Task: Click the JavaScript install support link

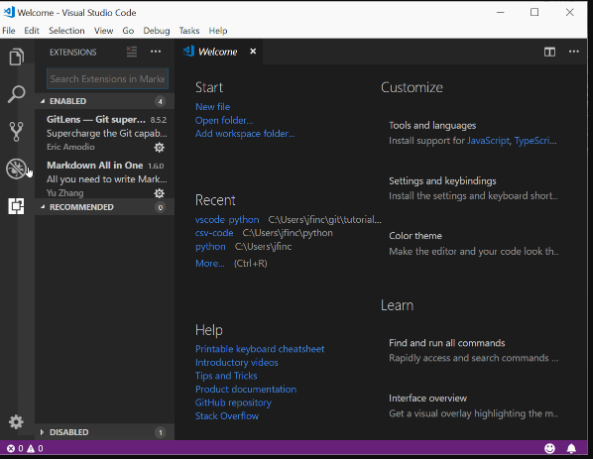Action: tap(488, 141)
